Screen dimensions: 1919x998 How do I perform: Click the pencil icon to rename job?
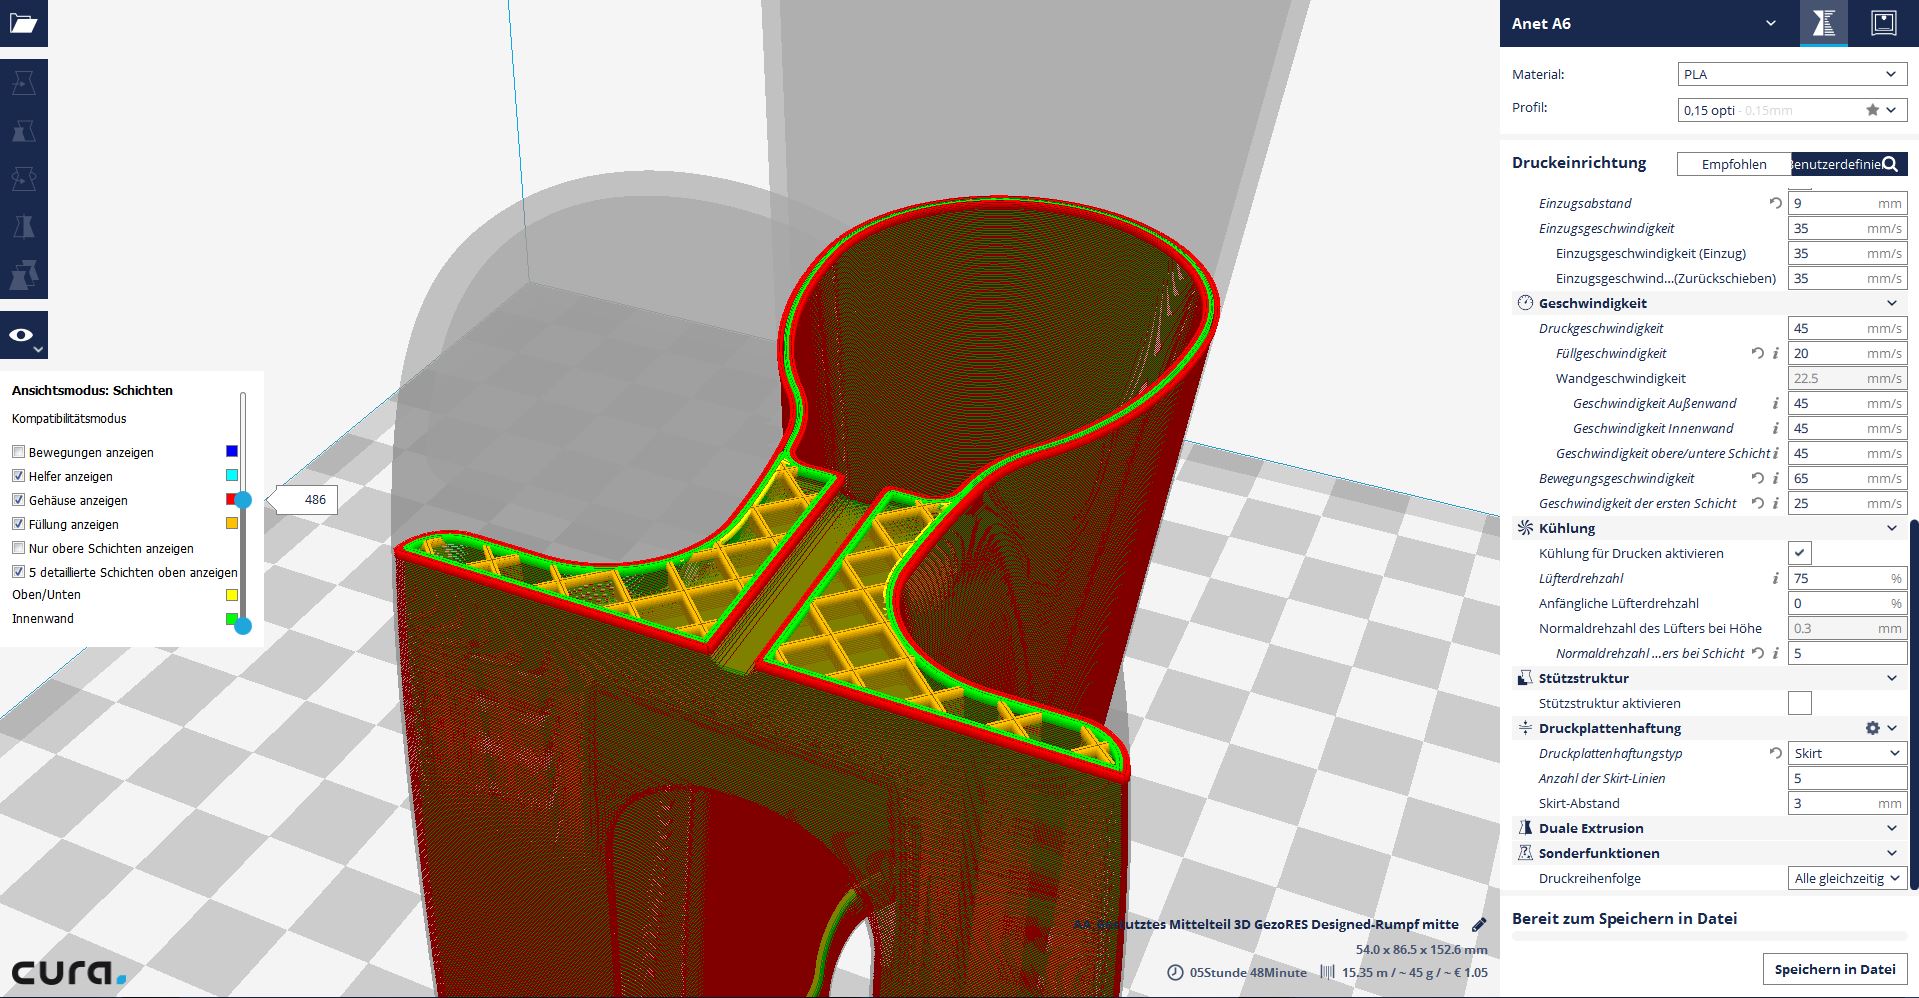tap(1479, 925)
